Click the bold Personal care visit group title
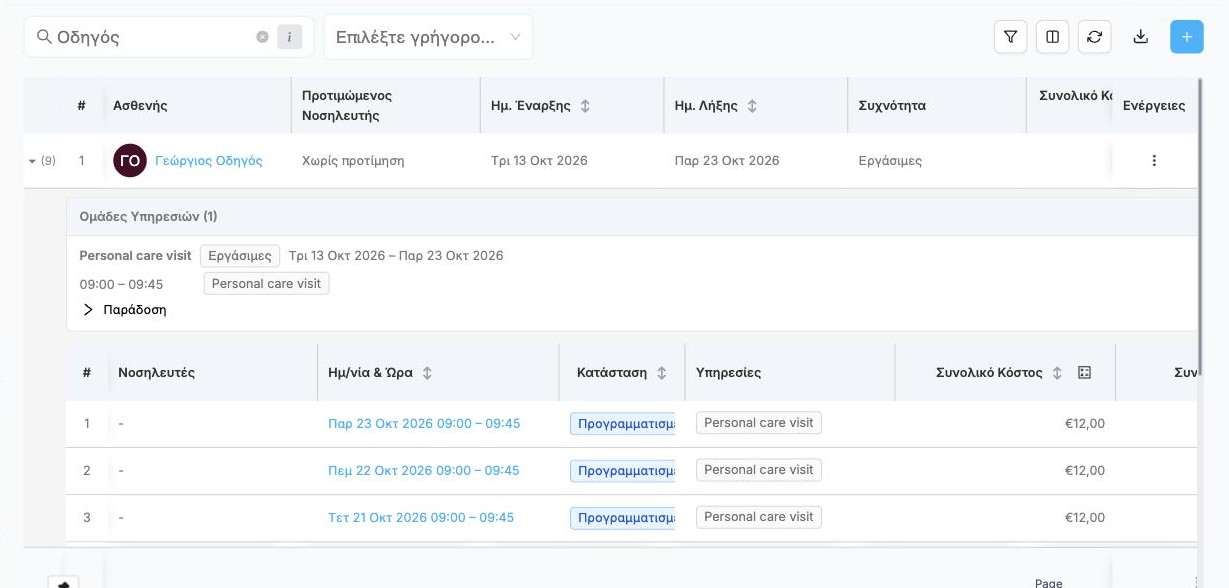The width and height of the screenshot is (1229, 588). 135,256
